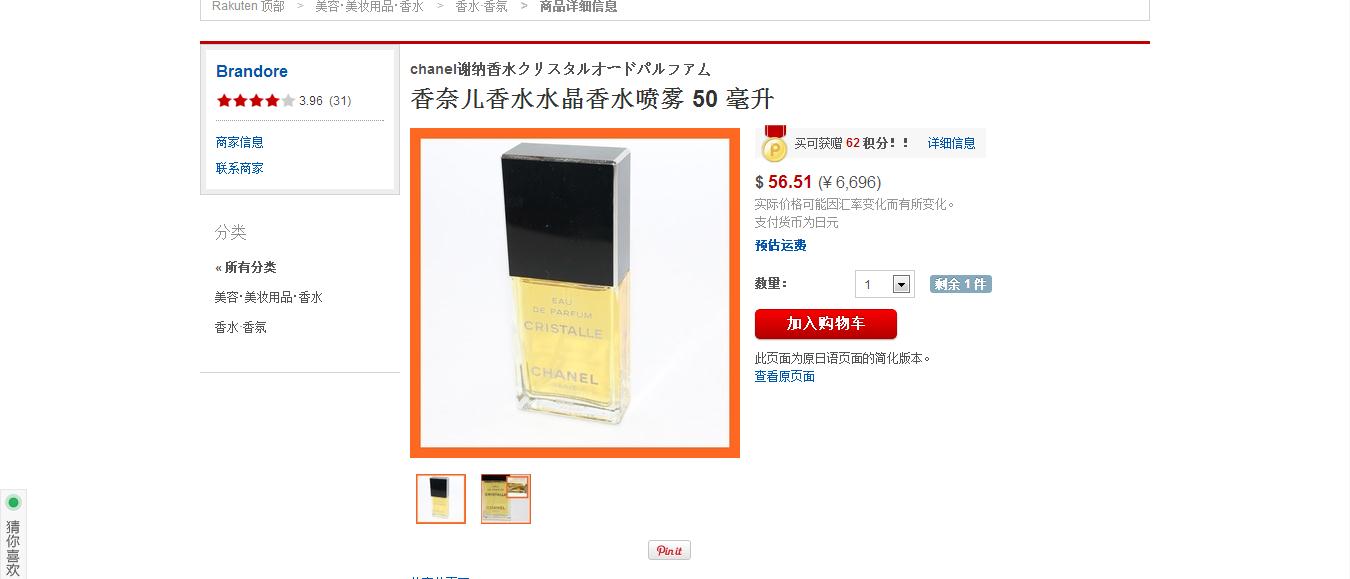The image size is (1350, 579).
Task: Select the first perfume bottle thumbnail
Action: 441,499
